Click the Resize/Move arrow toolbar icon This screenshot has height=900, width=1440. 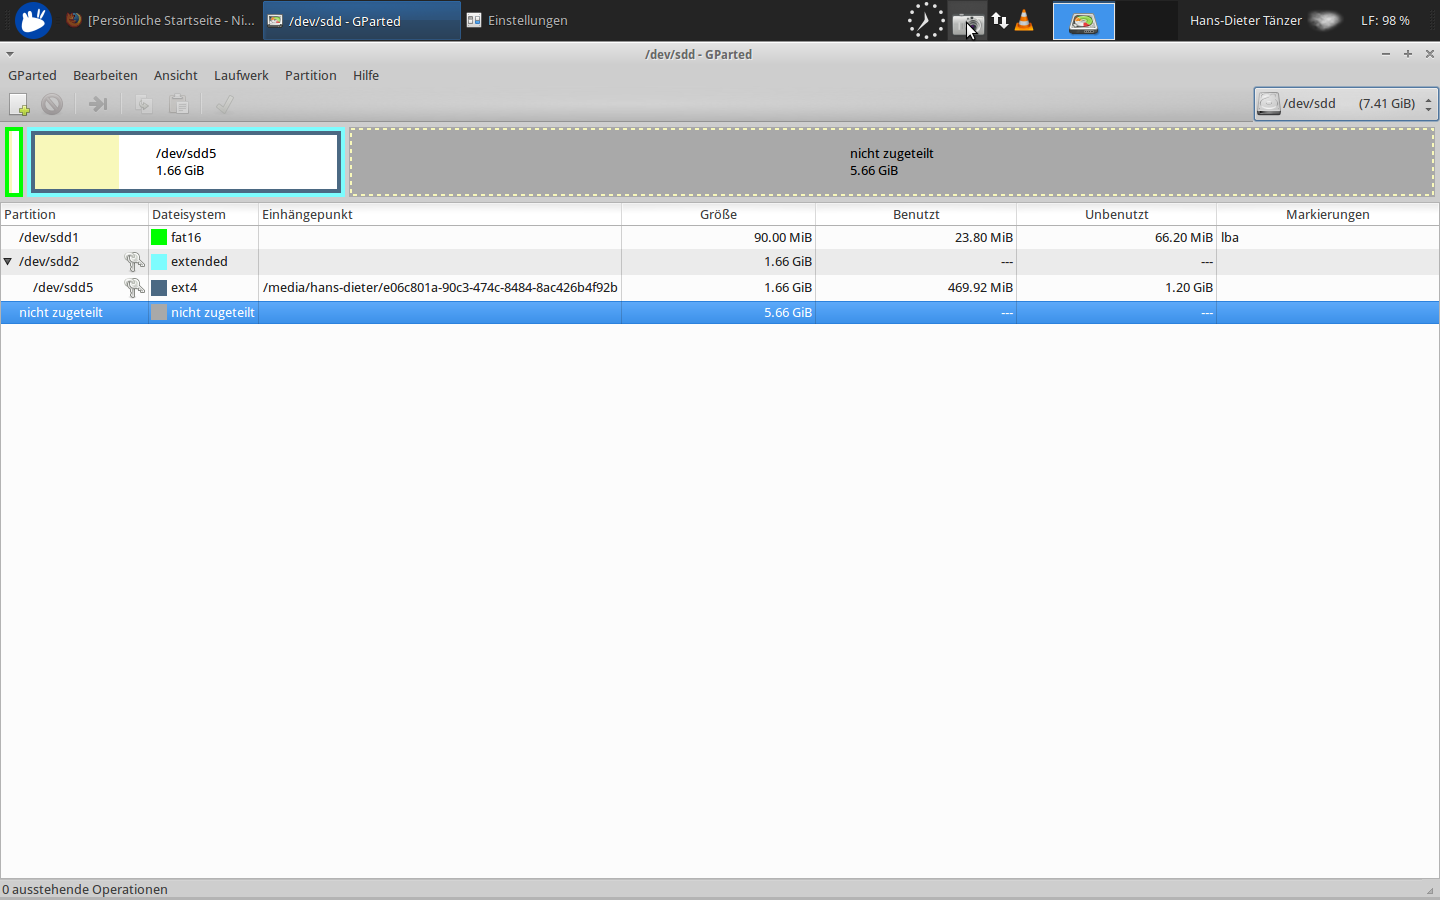pyautogui.click(x=98, y=104)
